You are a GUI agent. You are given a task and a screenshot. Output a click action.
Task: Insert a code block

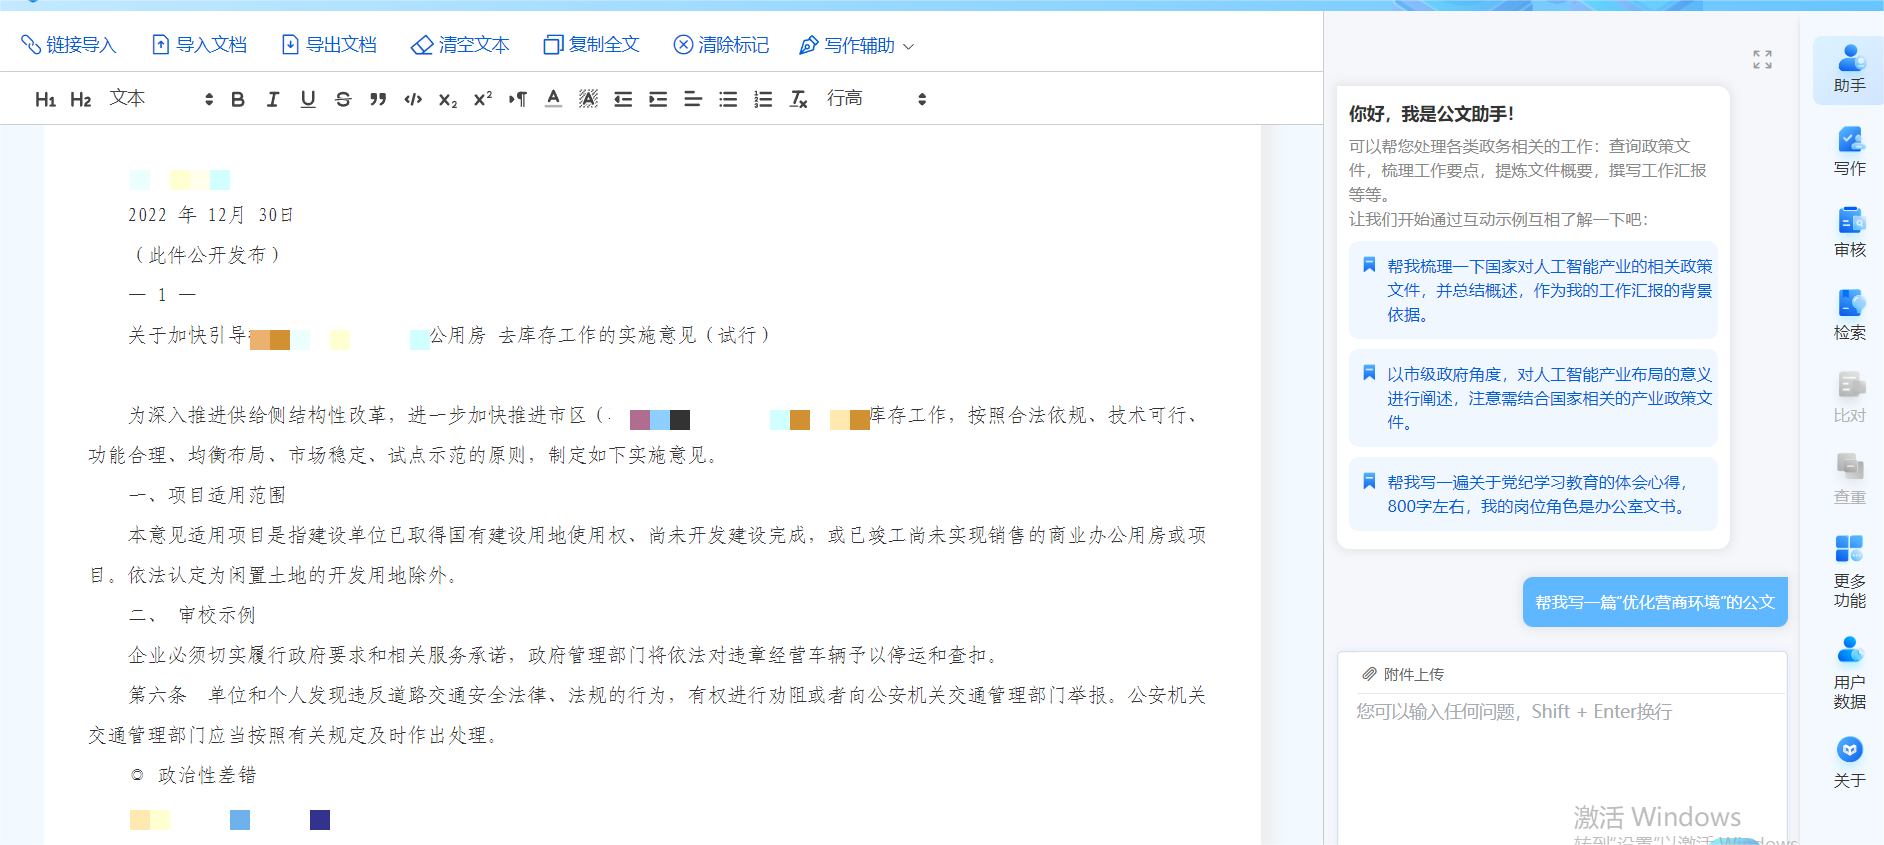click(x=413, y=99)
